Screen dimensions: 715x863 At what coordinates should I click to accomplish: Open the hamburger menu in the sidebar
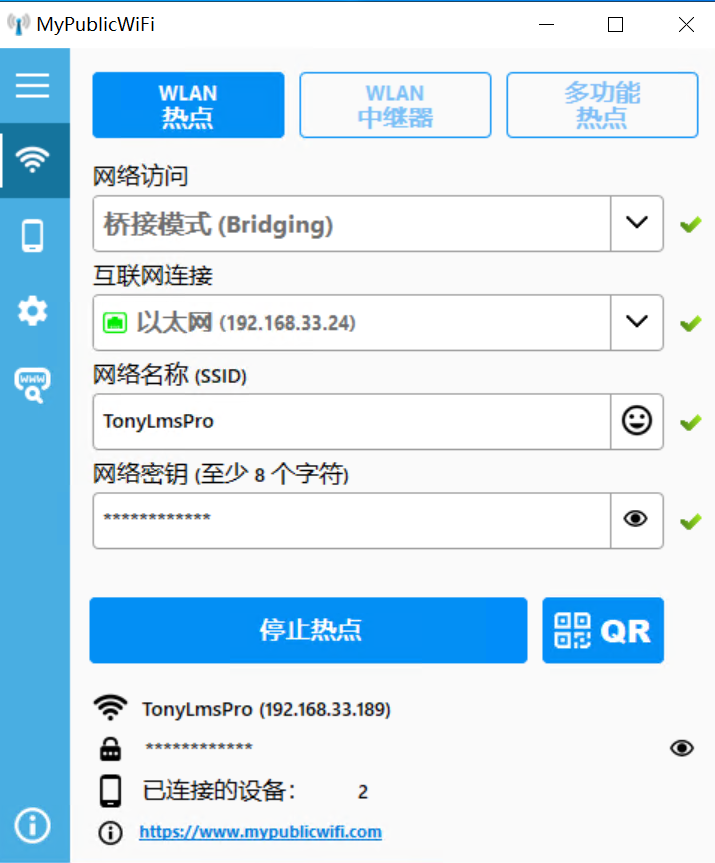32,86
